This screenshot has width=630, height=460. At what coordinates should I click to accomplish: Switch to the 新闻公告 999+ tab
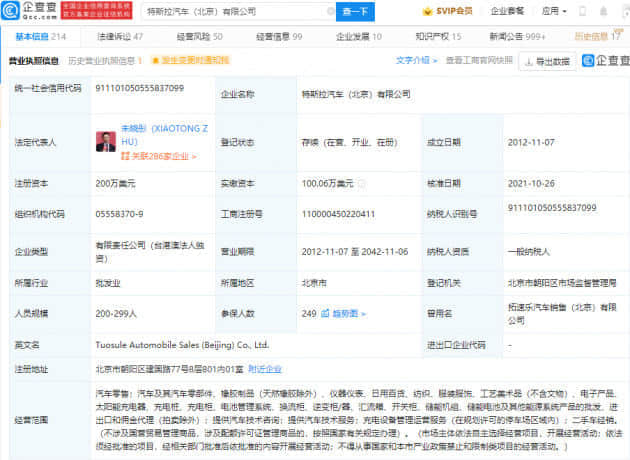(x=517, y=37)
